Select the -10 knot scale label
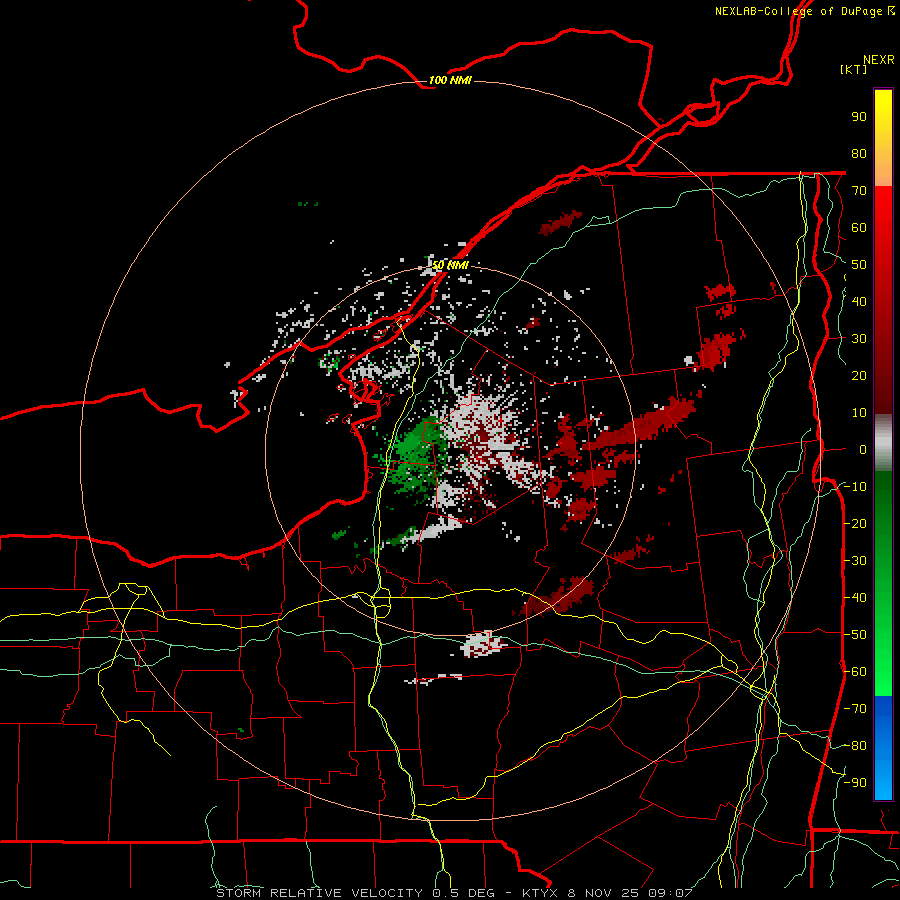 click(x=855, y=487)
